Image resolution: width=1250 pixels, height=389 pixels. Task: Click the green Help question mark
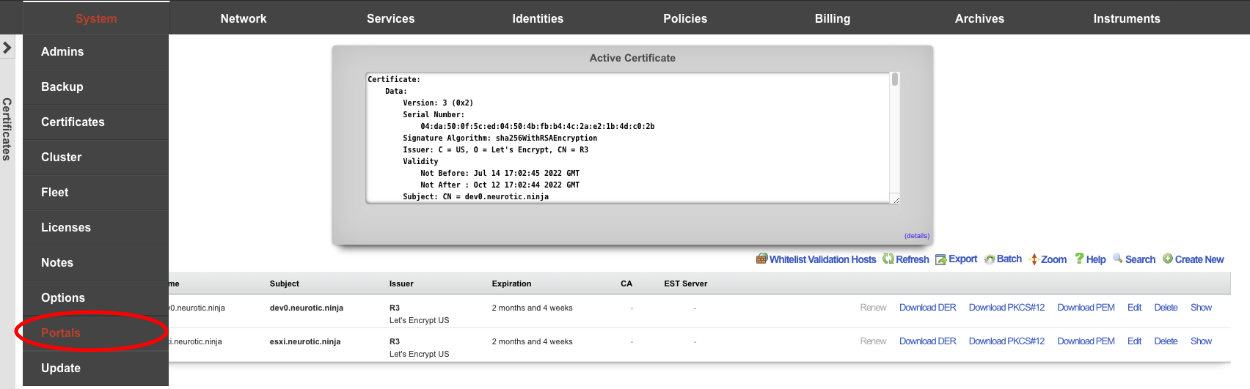(x=1079, y=259)
